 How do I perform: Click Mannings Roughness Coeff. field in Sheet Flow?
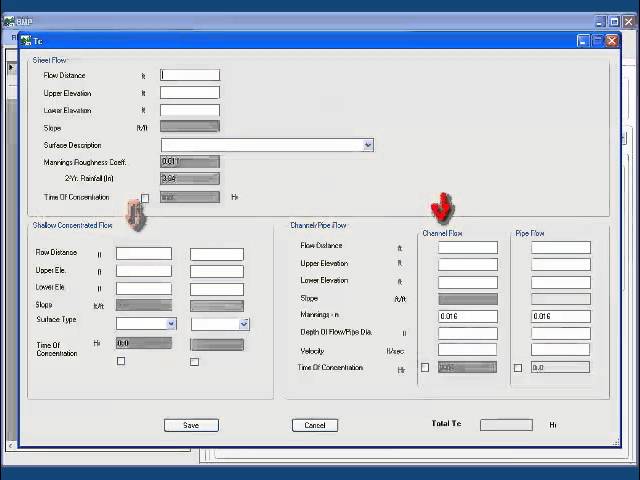tap(190, 162)
